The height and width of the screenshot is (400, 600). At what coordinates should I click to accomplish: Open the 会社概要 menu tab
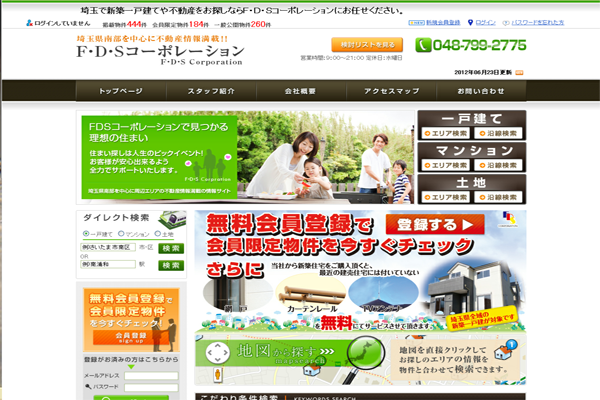(x=301, y=91)
